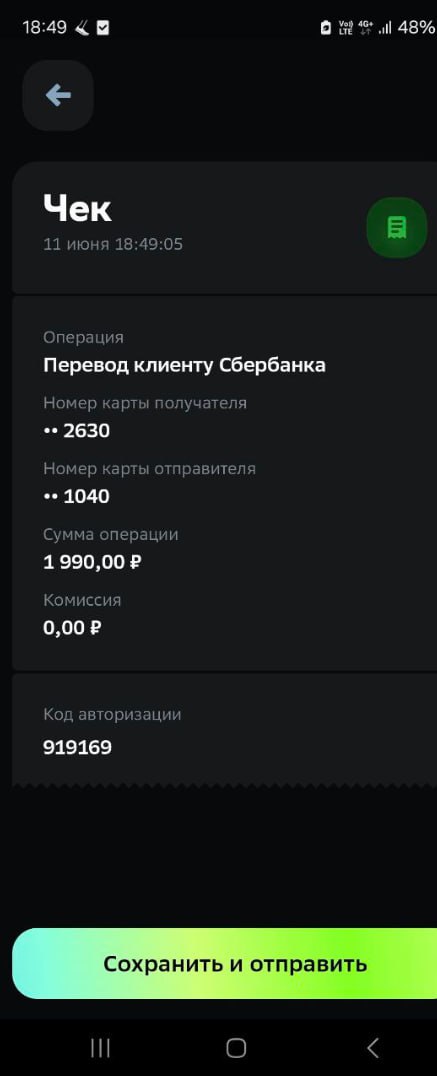Select Перевод клиенту Сбербанка operation text
The width and height of the screenshot is (437, 1076).
pos(185,365)
